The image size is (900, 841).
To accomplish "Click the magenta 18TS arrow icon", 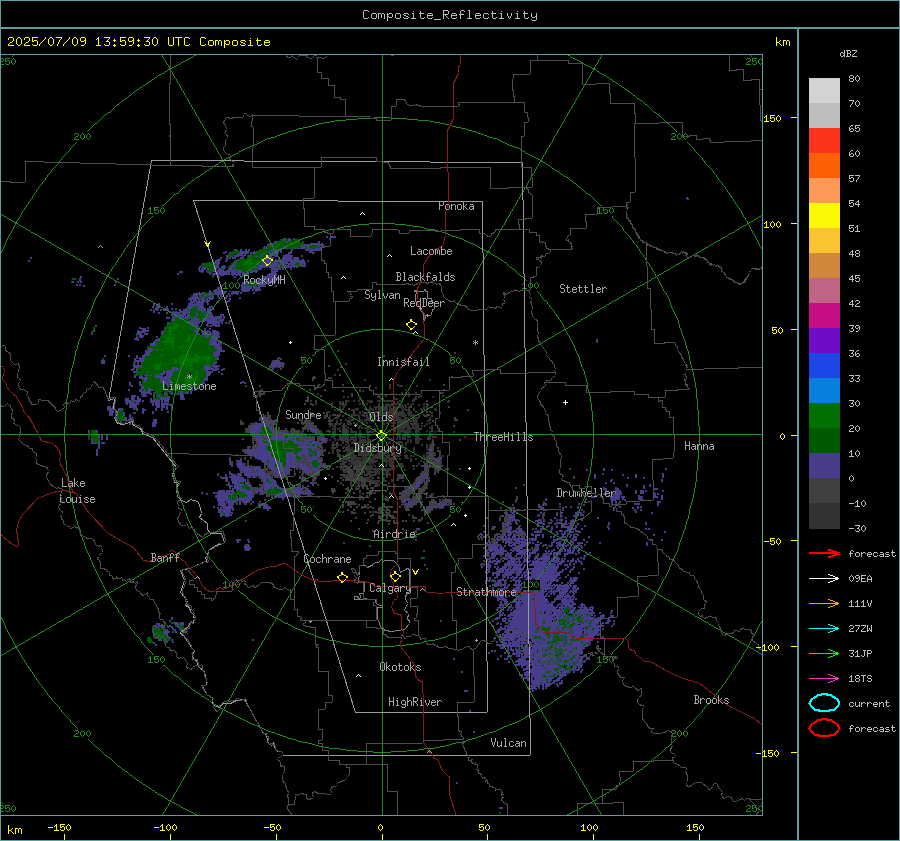I will 824,679.
